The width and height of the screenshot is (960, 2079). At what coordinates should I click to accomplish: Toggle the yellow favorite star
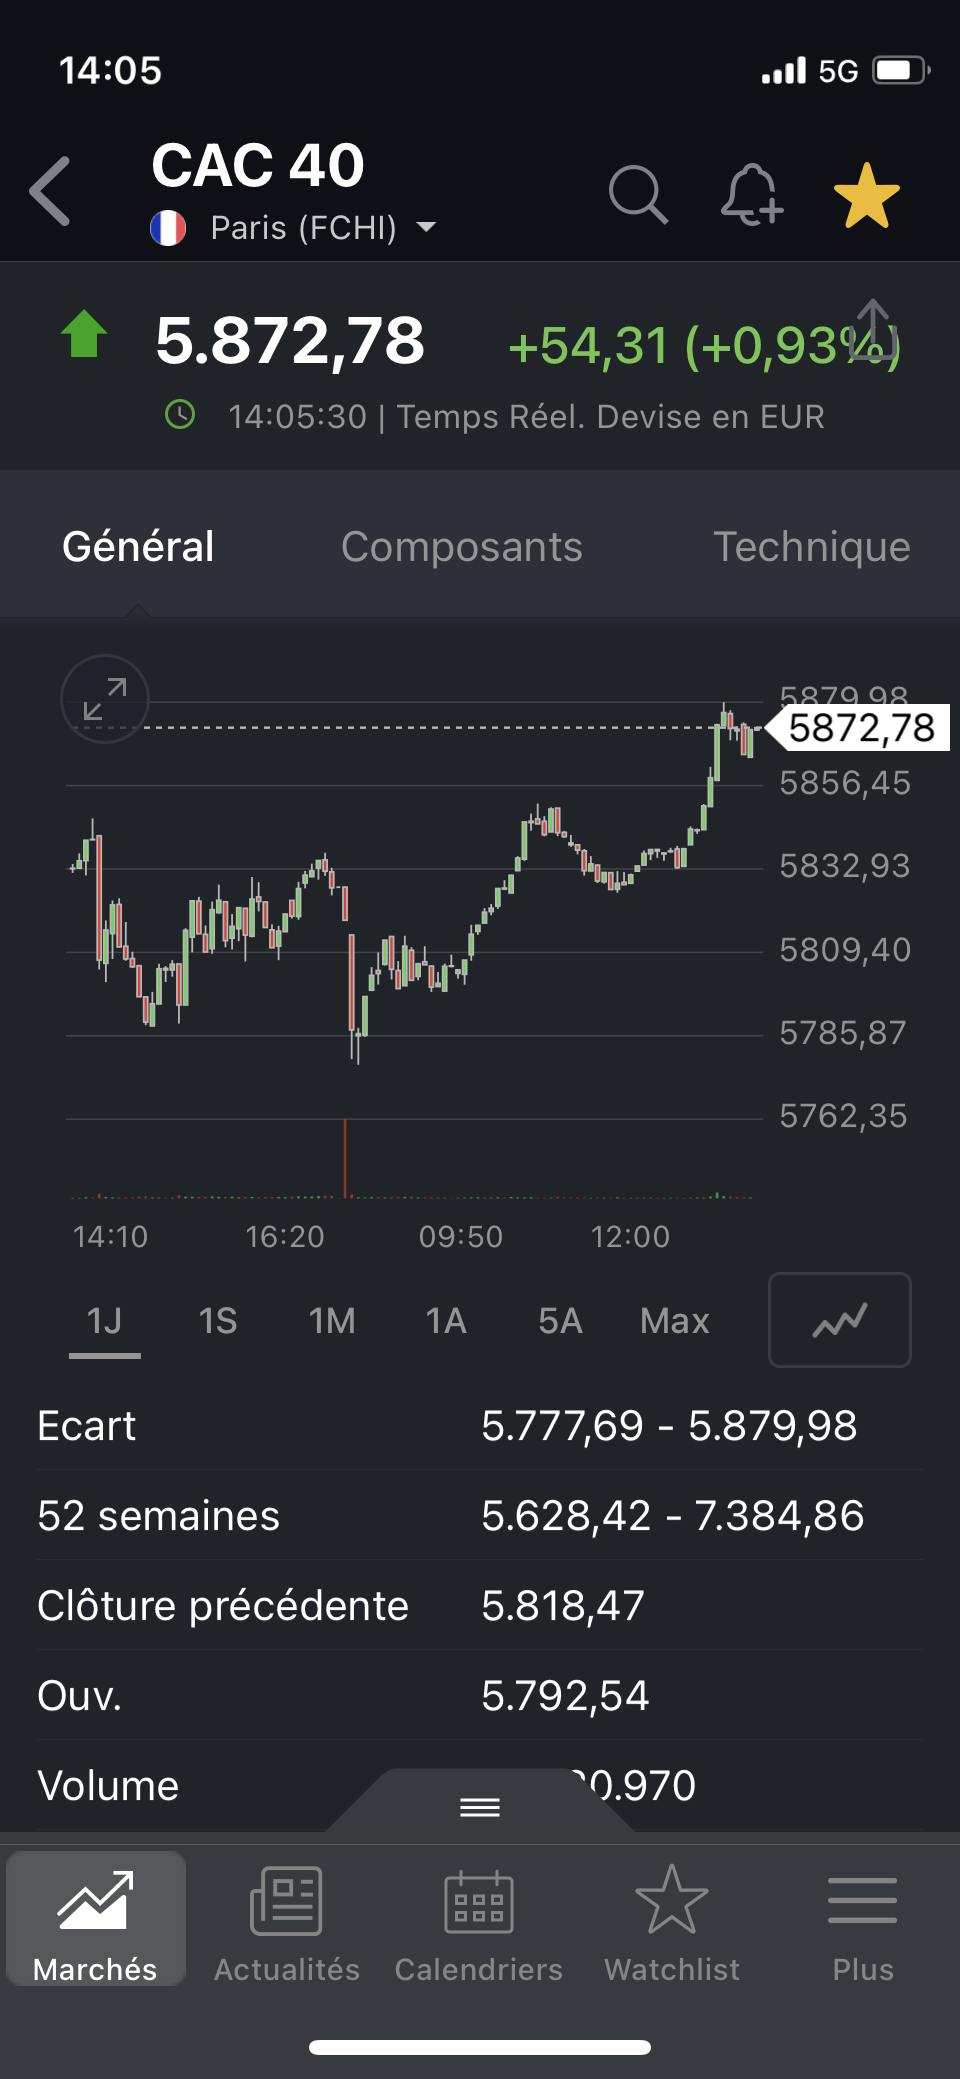point(866,196)
